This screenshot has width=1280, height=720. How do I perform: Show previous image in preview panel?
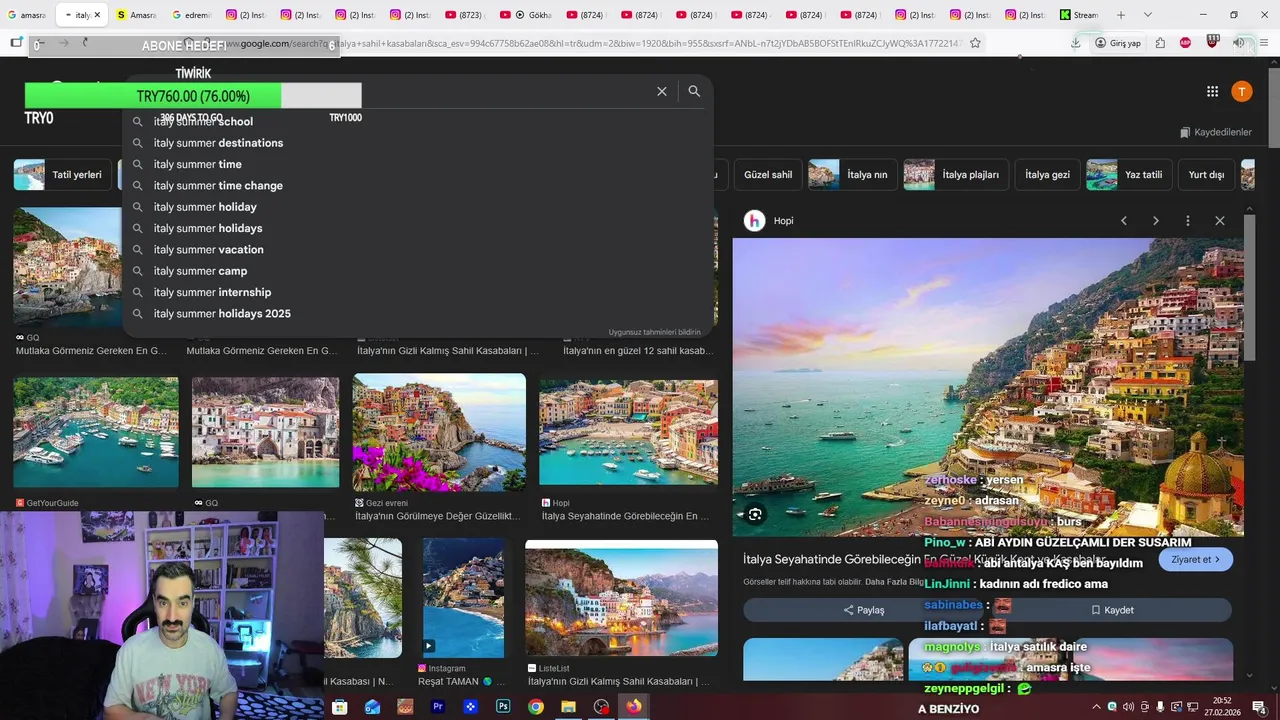coord(1123,221)
